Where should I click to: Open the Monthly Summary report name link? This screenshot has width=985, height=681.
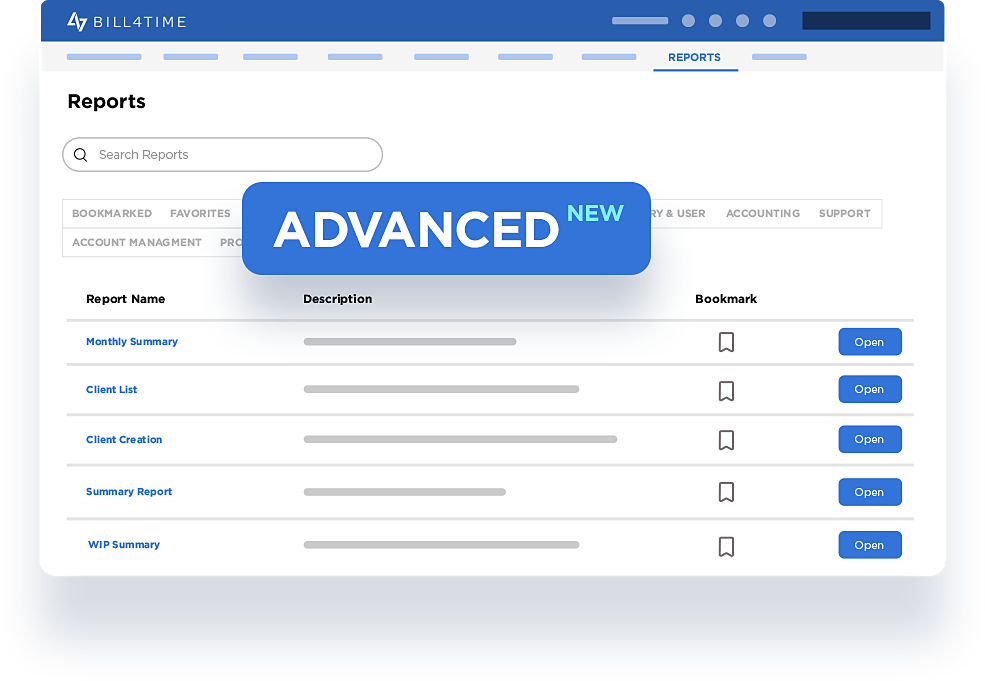click(x=132, y=342)
